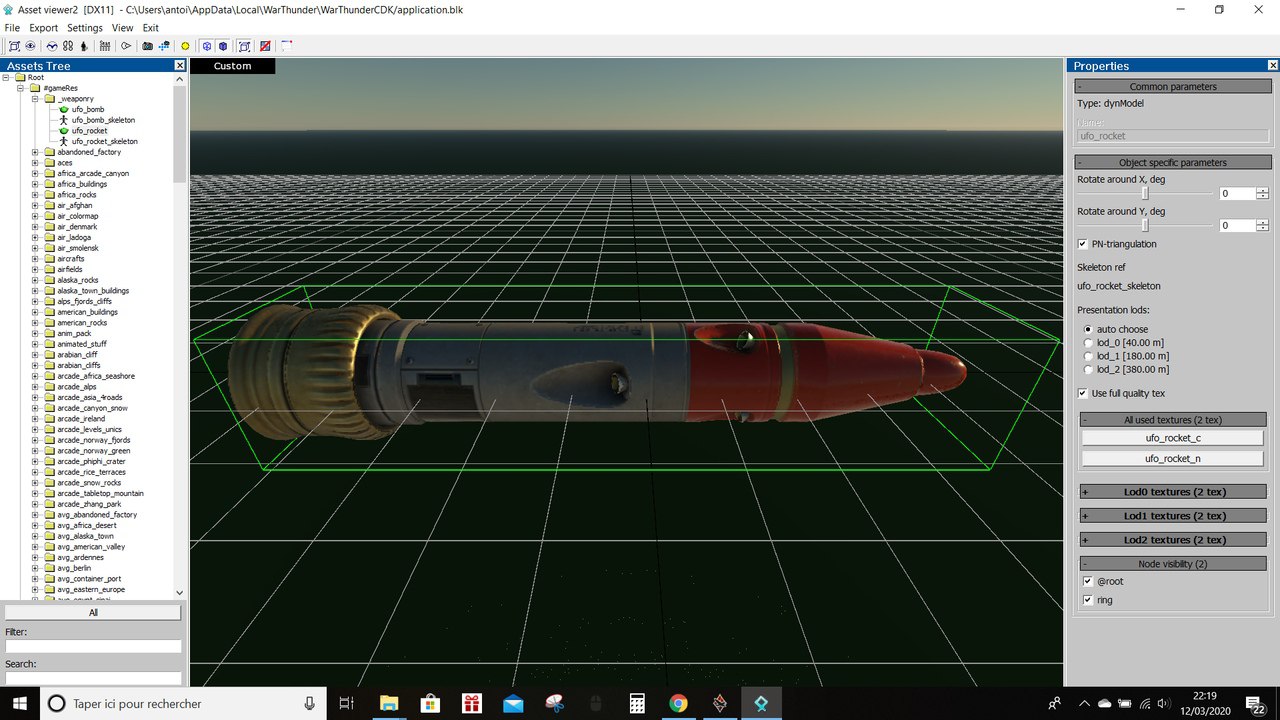Uncheck the @root node visibility
Image resolution: width=1280 pixels, height=720 pixels.
click(1088, 581)
